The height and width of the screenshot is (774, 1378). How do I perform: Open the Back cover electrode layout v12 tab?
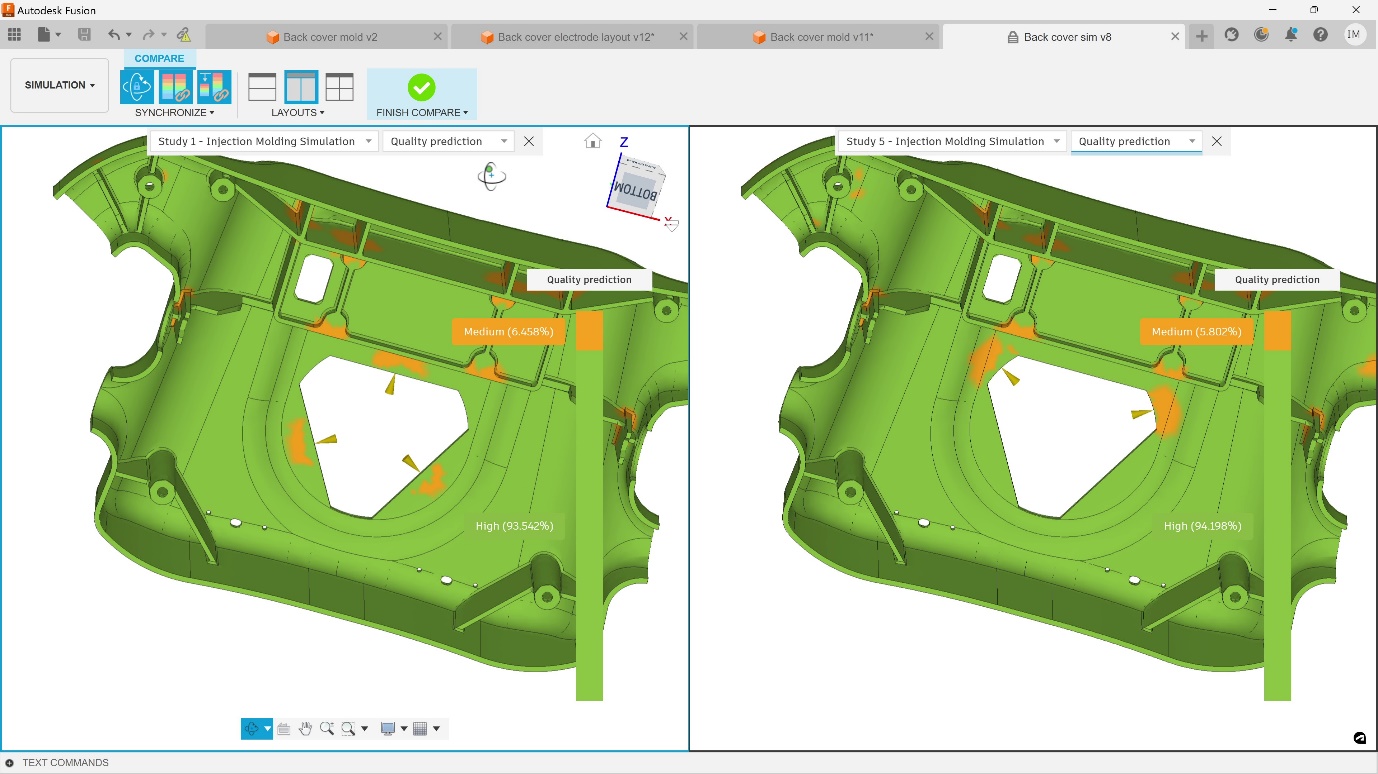575,36
